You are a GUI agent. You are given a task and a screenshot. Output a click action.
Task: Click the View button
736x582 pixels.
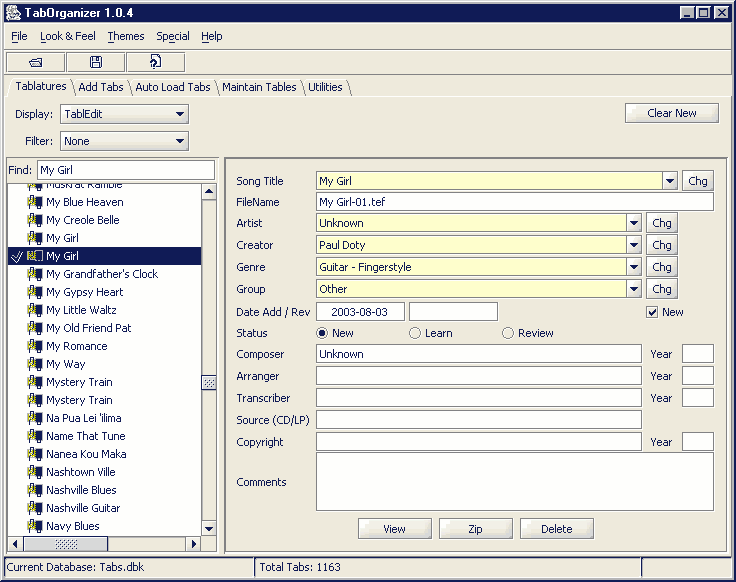point(394,529)
